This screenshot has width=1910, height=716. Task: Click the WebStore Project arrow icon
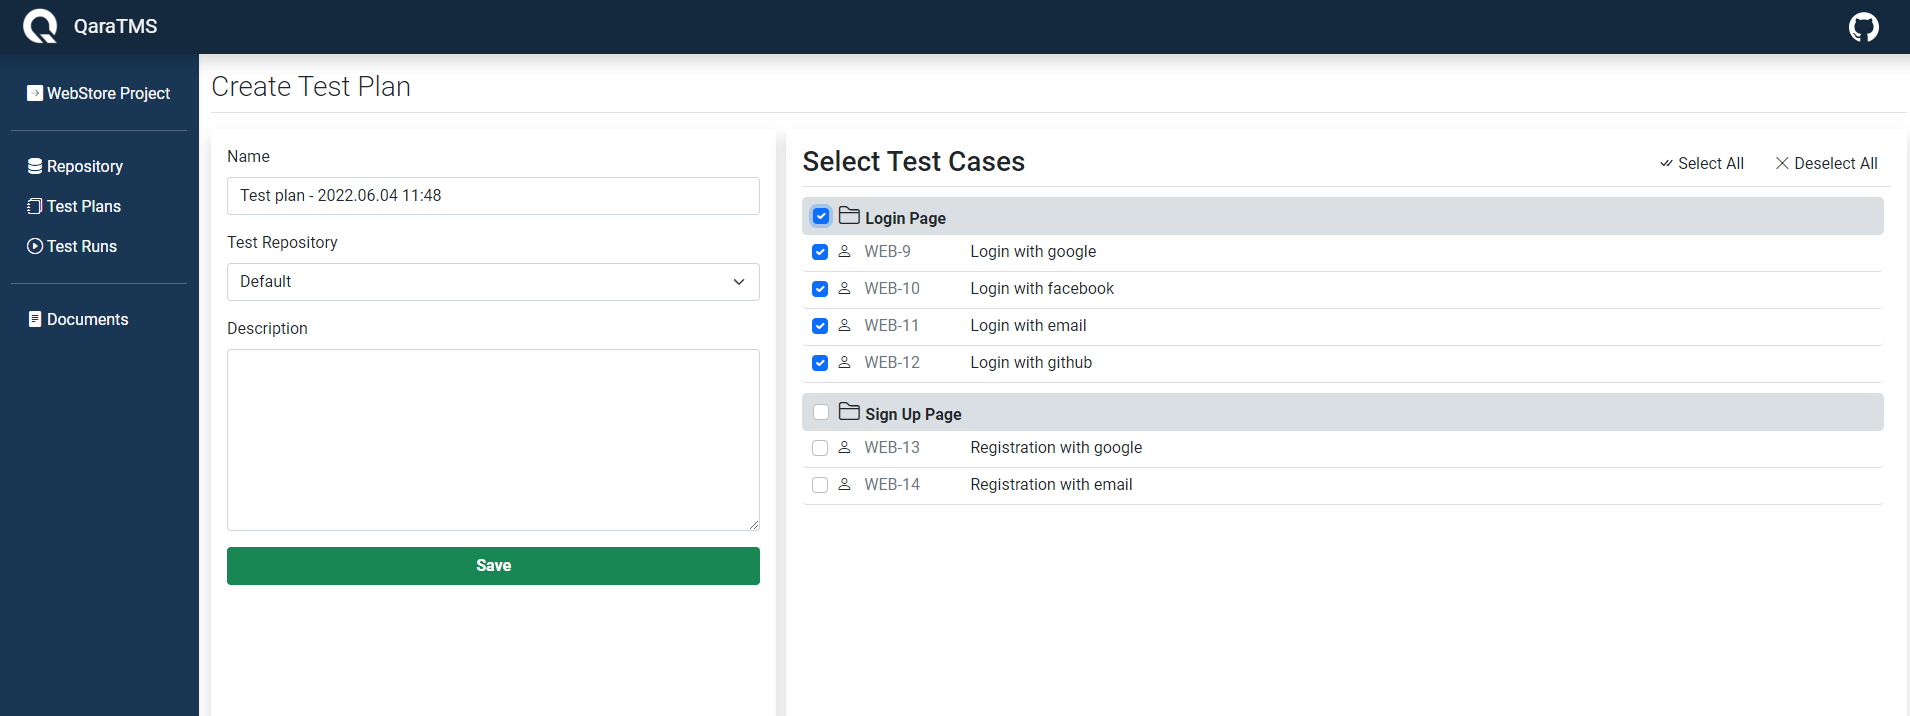coord(35,93)
